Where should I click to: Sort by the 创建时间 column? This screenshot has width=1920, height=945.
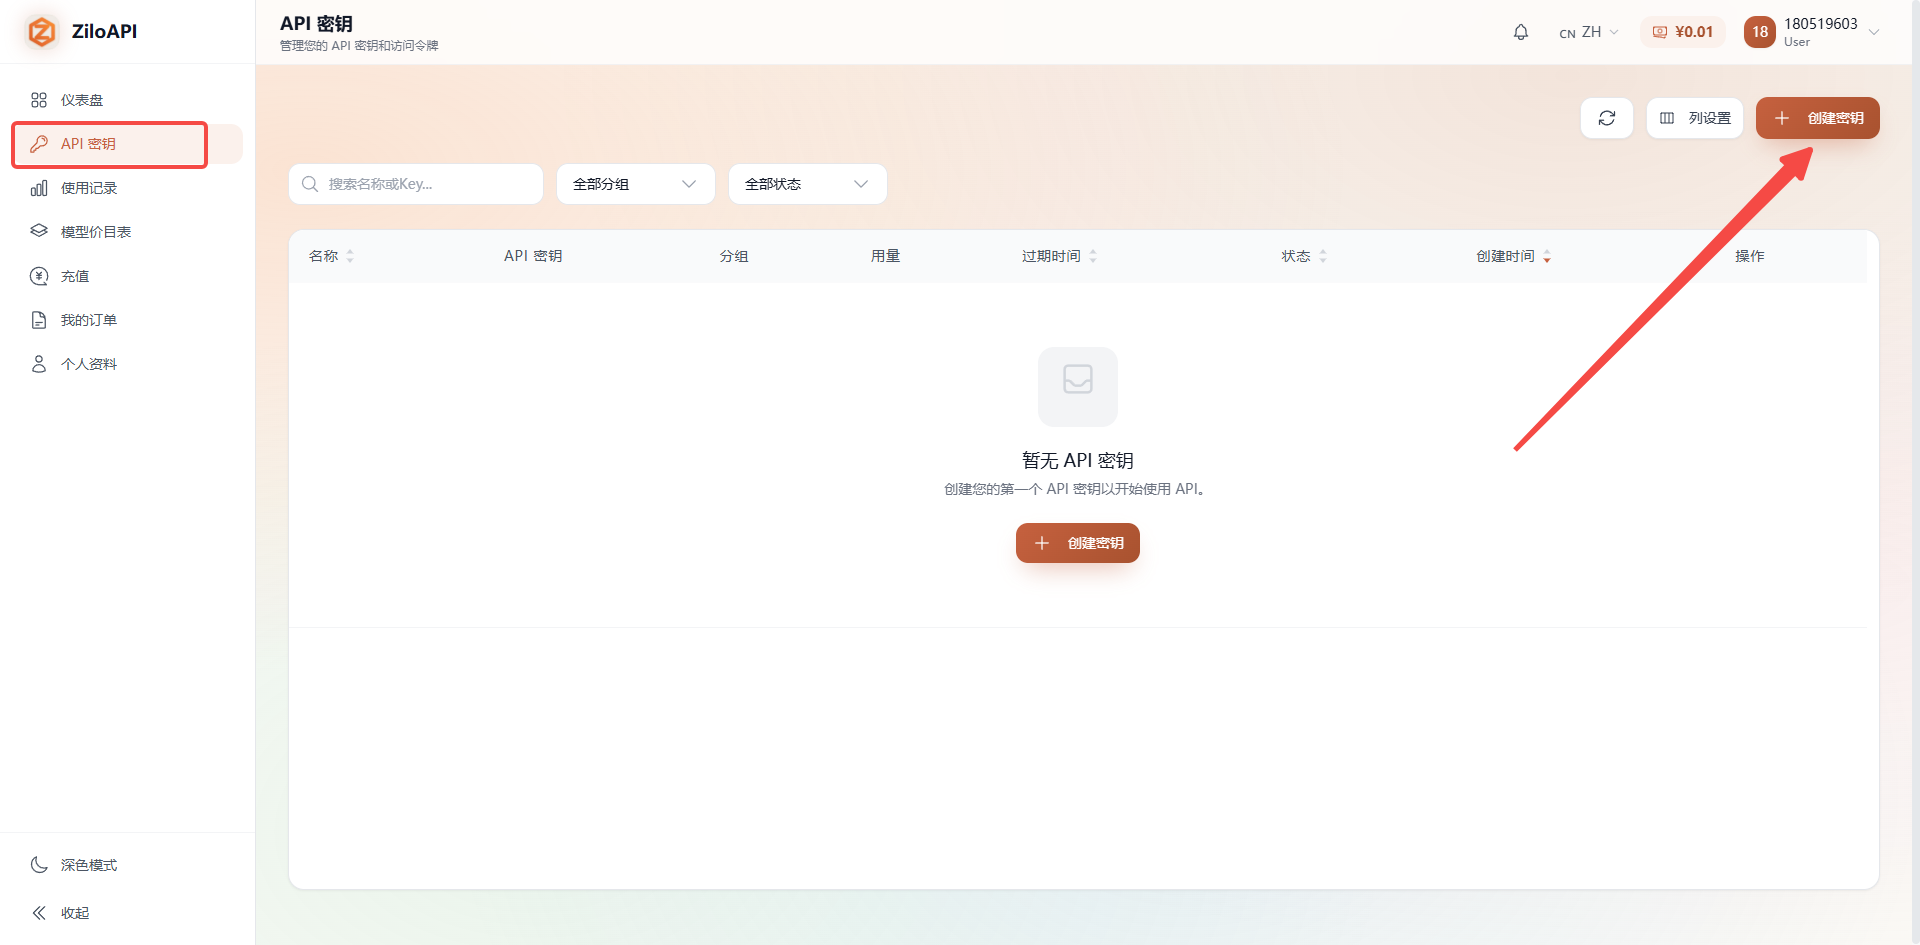click(x=1514, y=256)
